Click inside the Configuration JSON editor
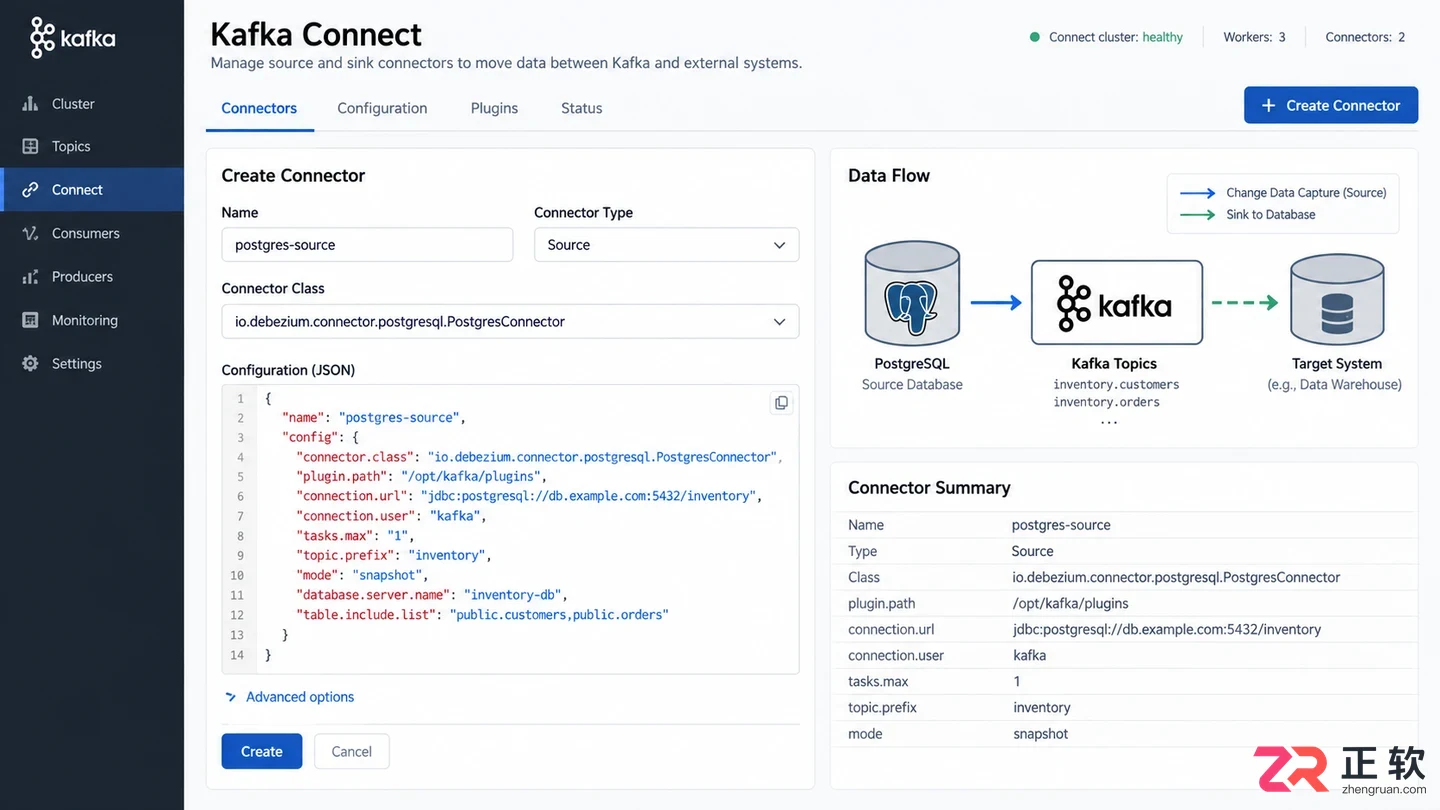The width and height of the screenshot is (1440, 810). coord(510,529)
